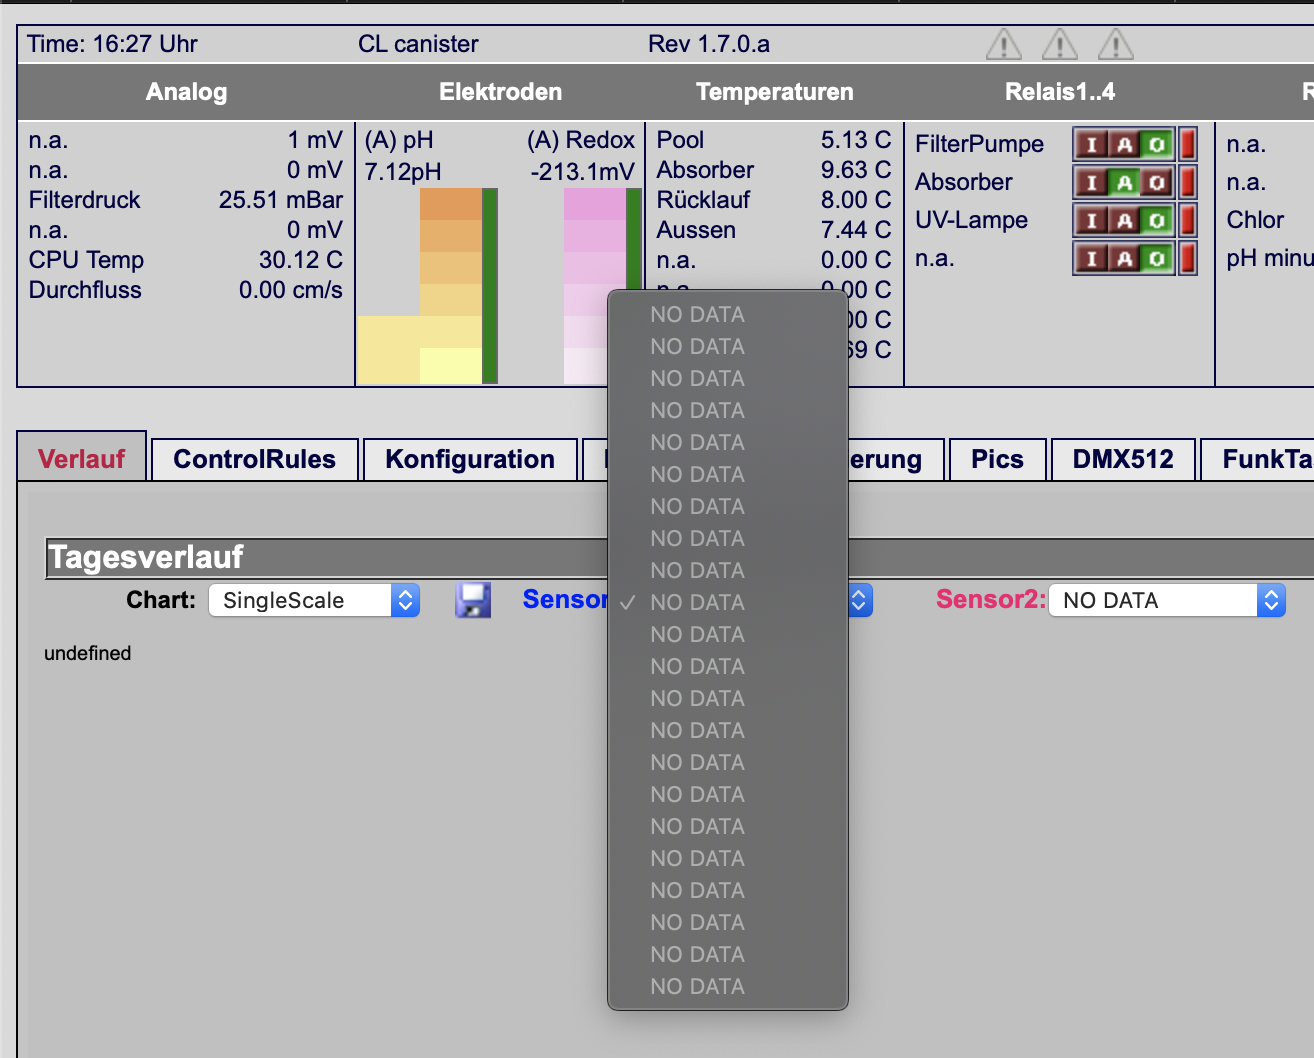
Task: Switch Absorber relay to I (on)
Action: click(1091, 183)
